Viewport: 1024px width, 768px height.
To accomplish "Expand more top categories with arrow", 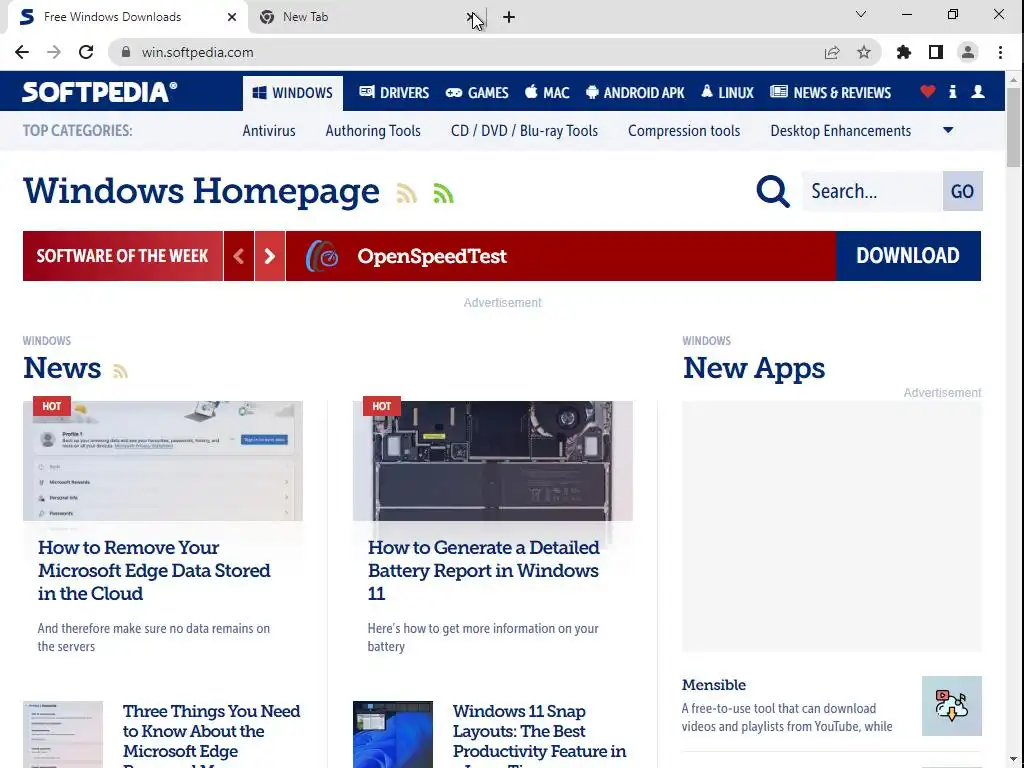I will pos(948,130).
